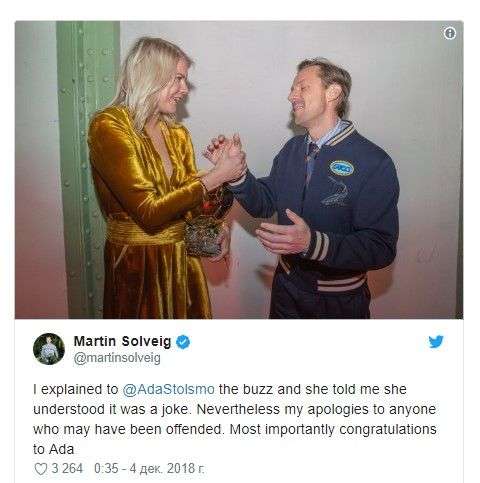480x483 pixels.
Task: Click the green riveted pillar in the photo
Action: pos(87,170)
